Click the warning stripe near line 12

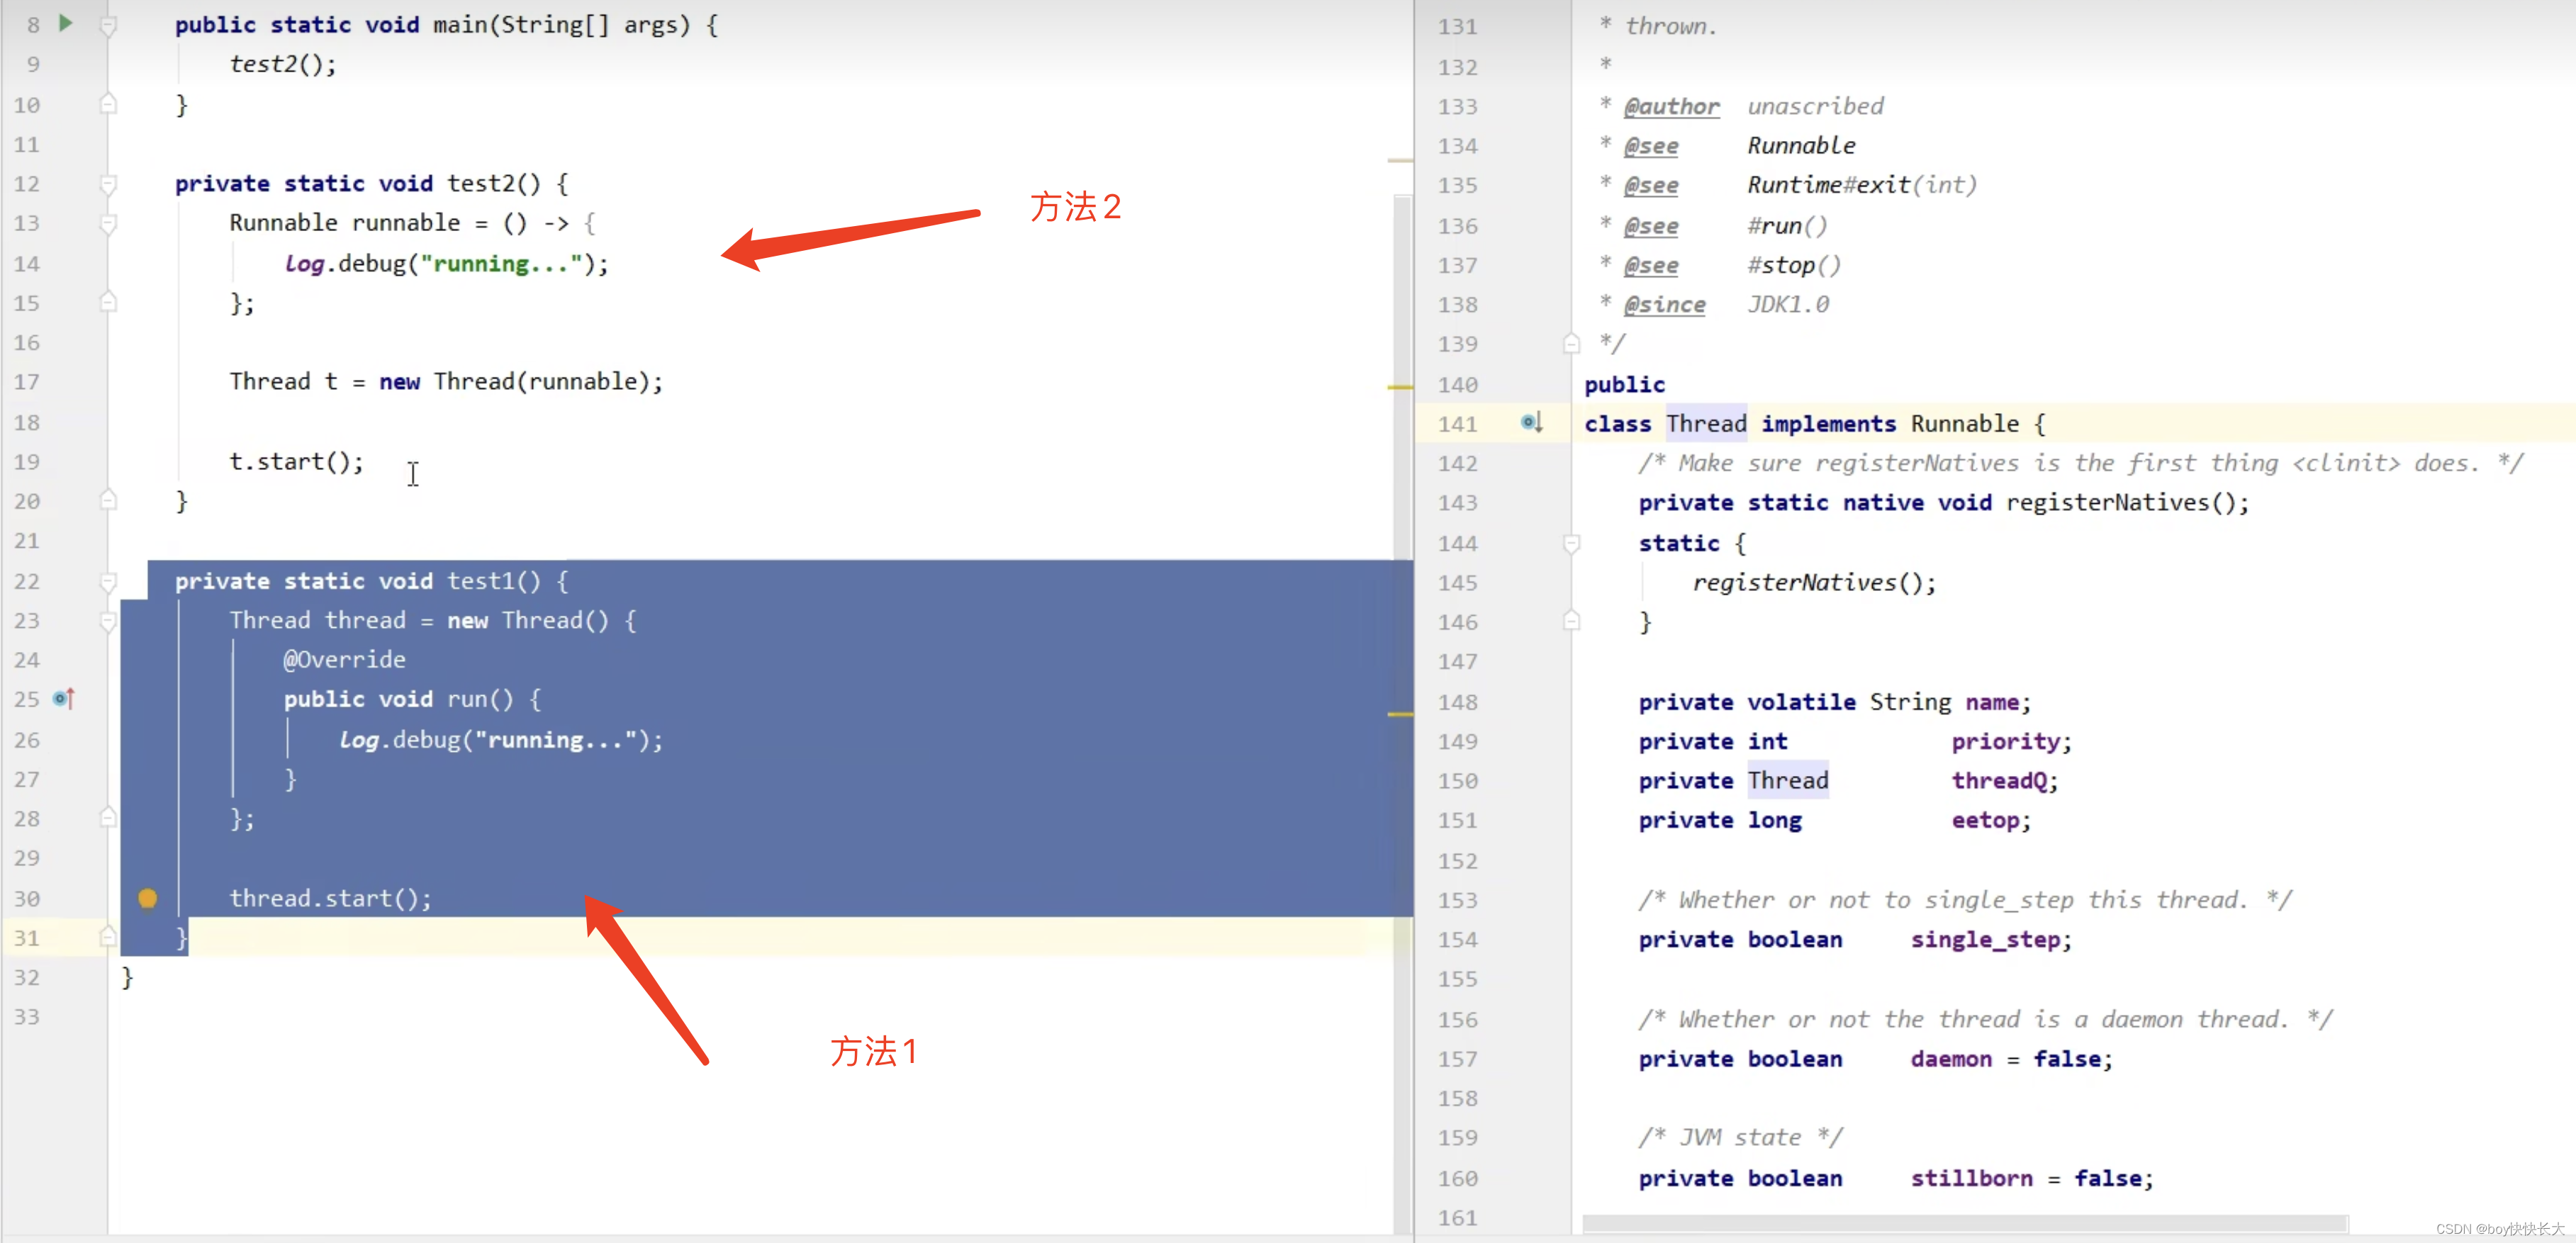click(x=1400, y=160)
